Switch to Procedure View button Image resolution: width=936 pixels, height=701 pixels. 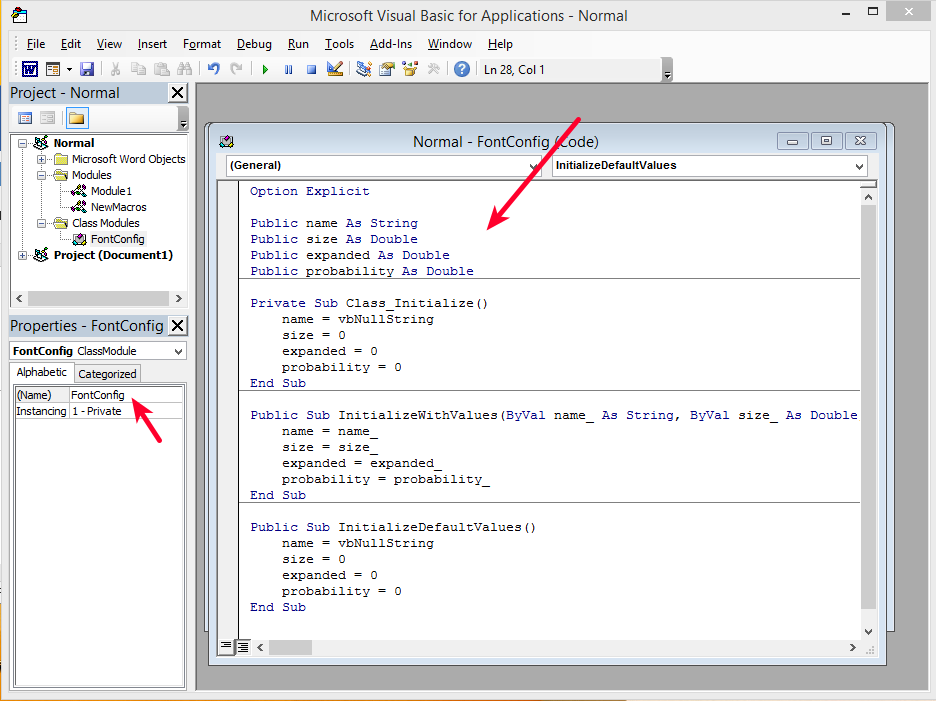[x=226, y=647]
